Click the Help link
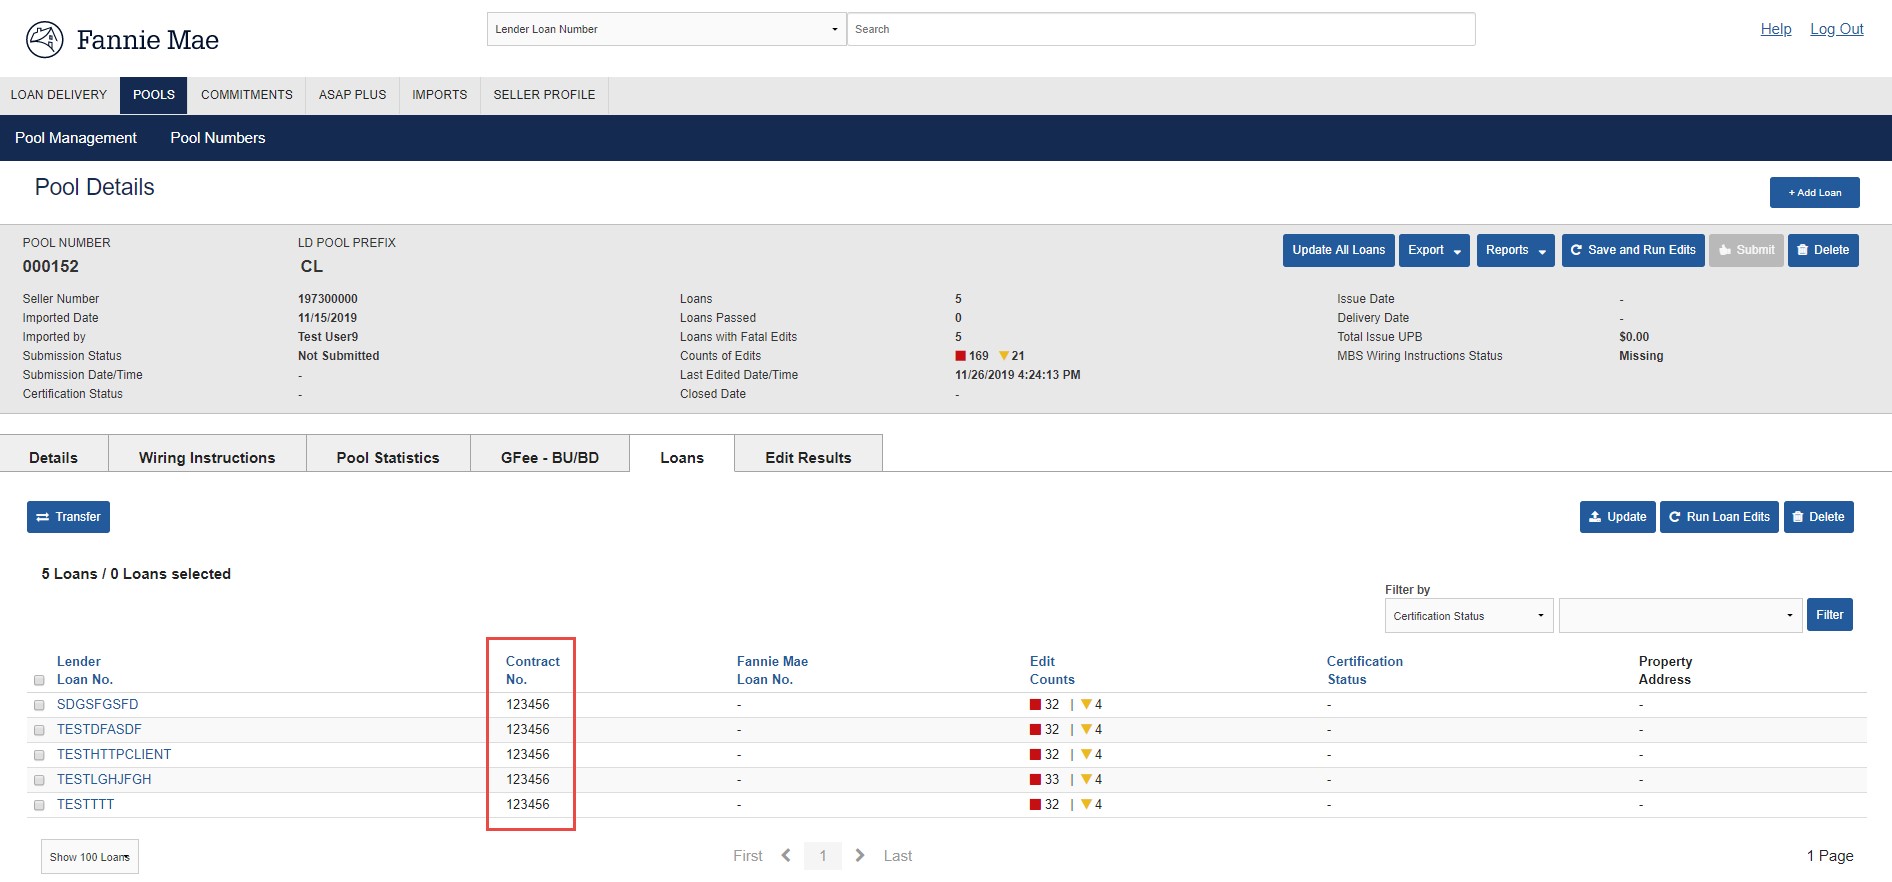 [x=1776, y=29]
